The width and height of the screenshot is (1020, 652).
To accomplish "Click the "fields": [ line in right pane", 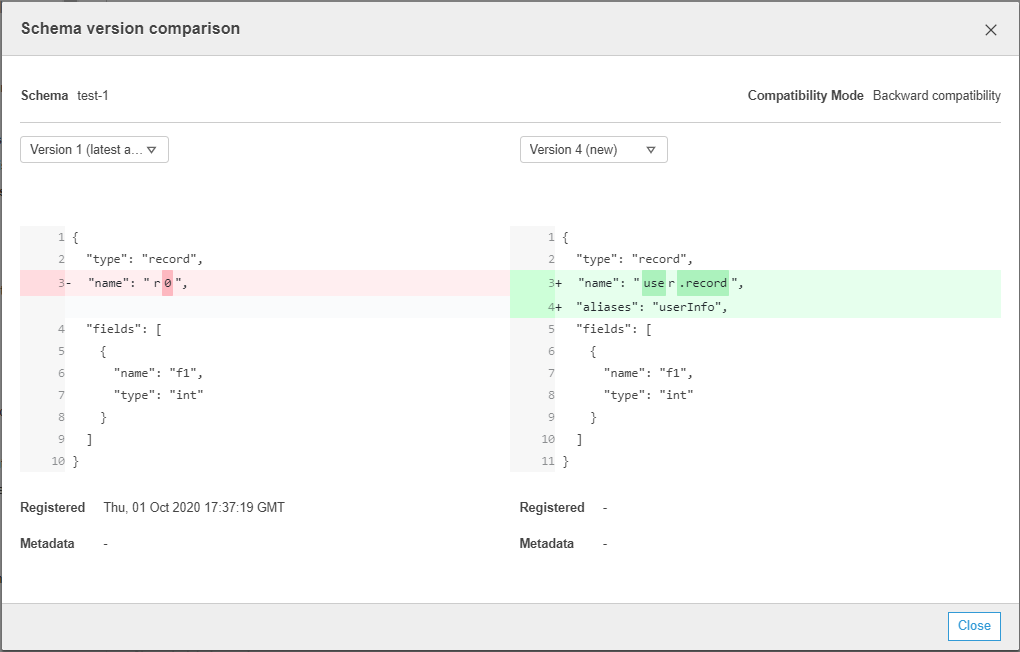I will 613,329.
